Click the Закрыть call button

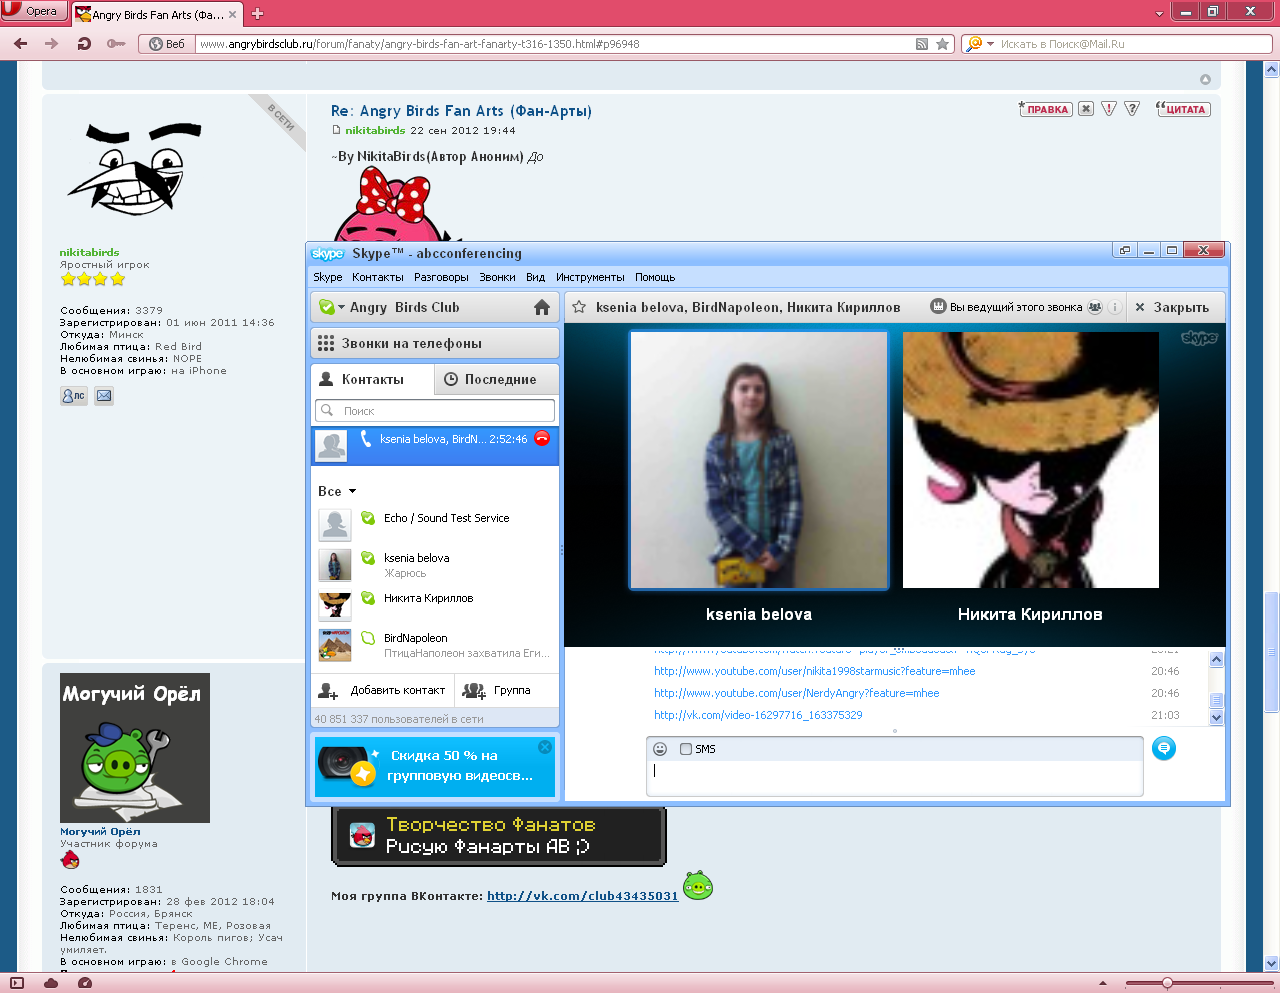pos(1172,307)
